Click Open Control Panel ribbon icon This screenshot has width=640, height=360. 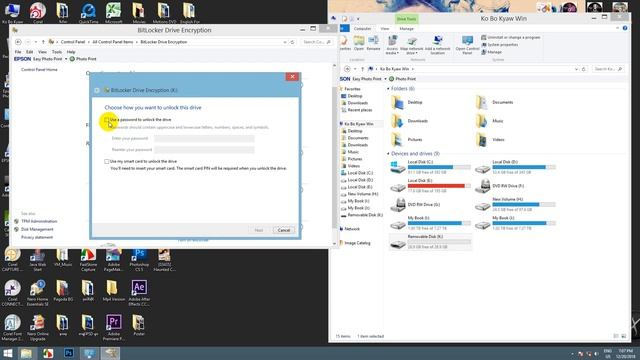click(x=467, y=45)
